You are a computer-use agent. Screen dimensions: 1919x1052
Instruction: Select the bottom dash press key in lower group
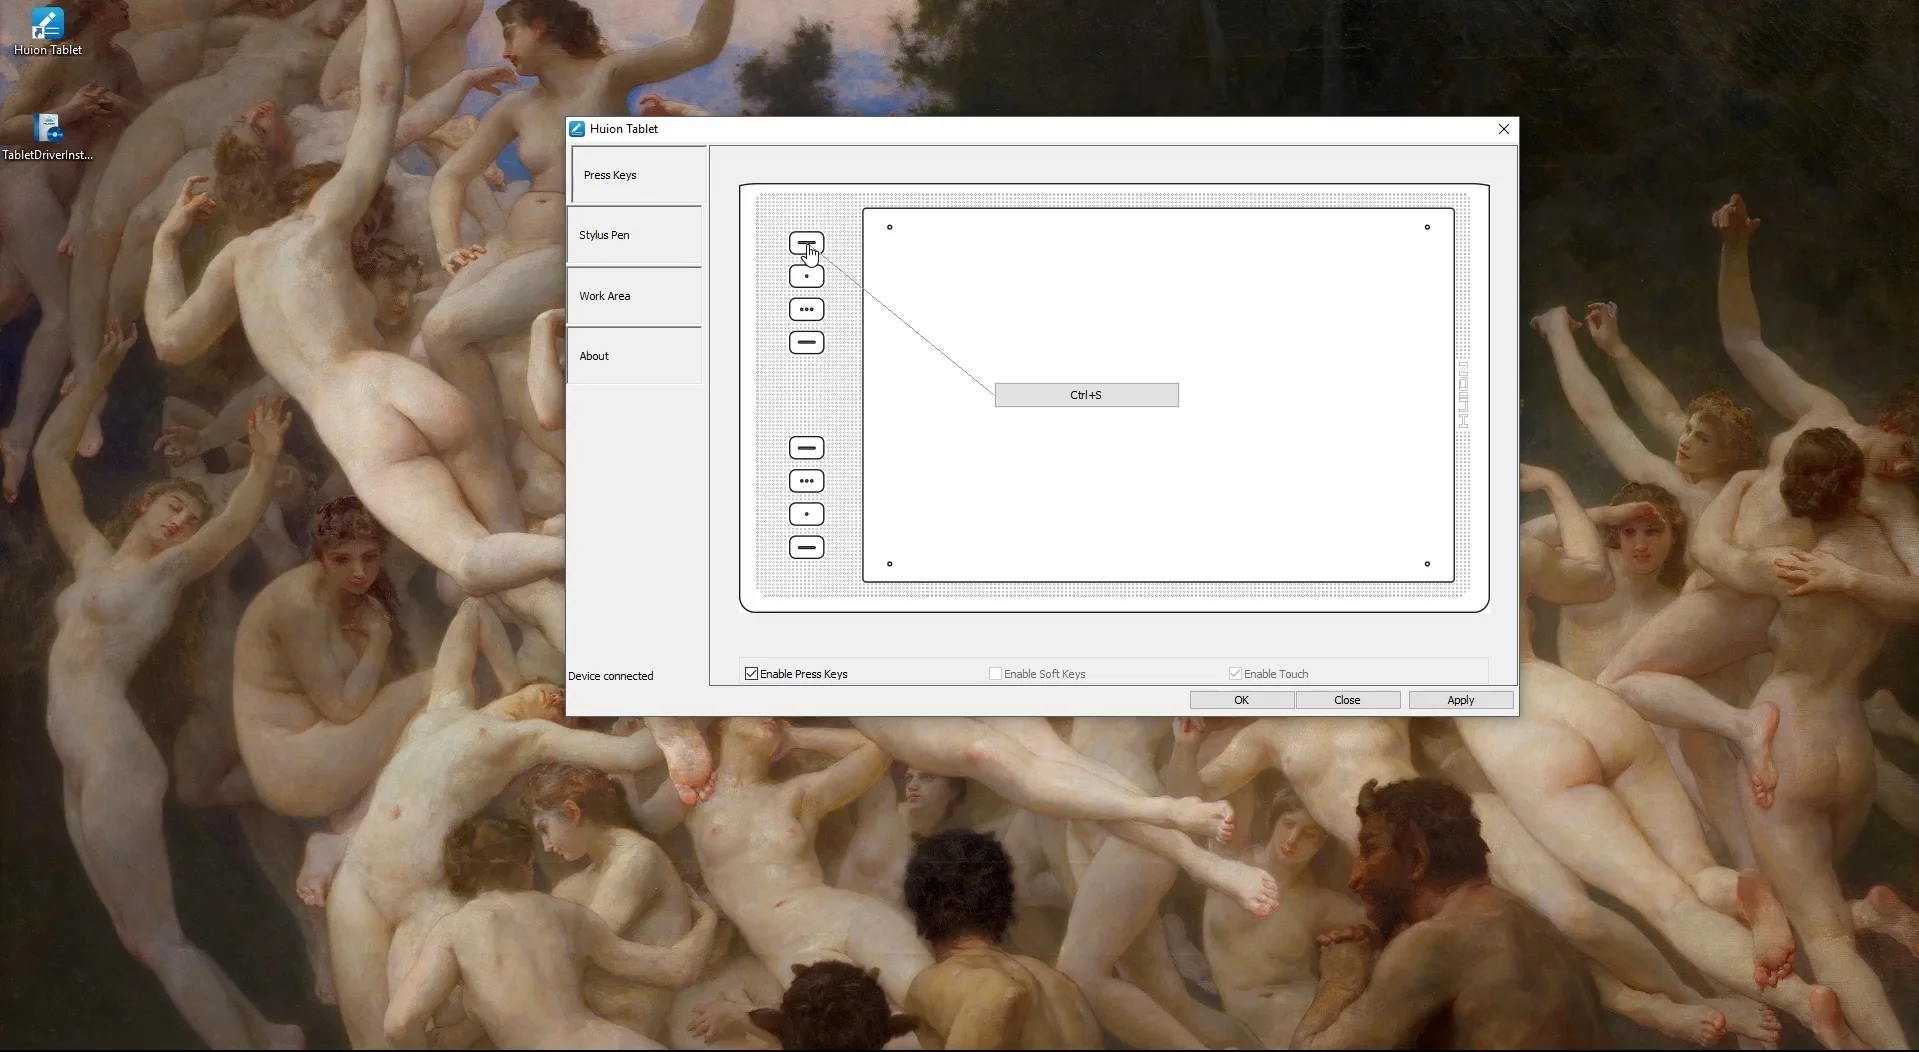click(806, 547)
